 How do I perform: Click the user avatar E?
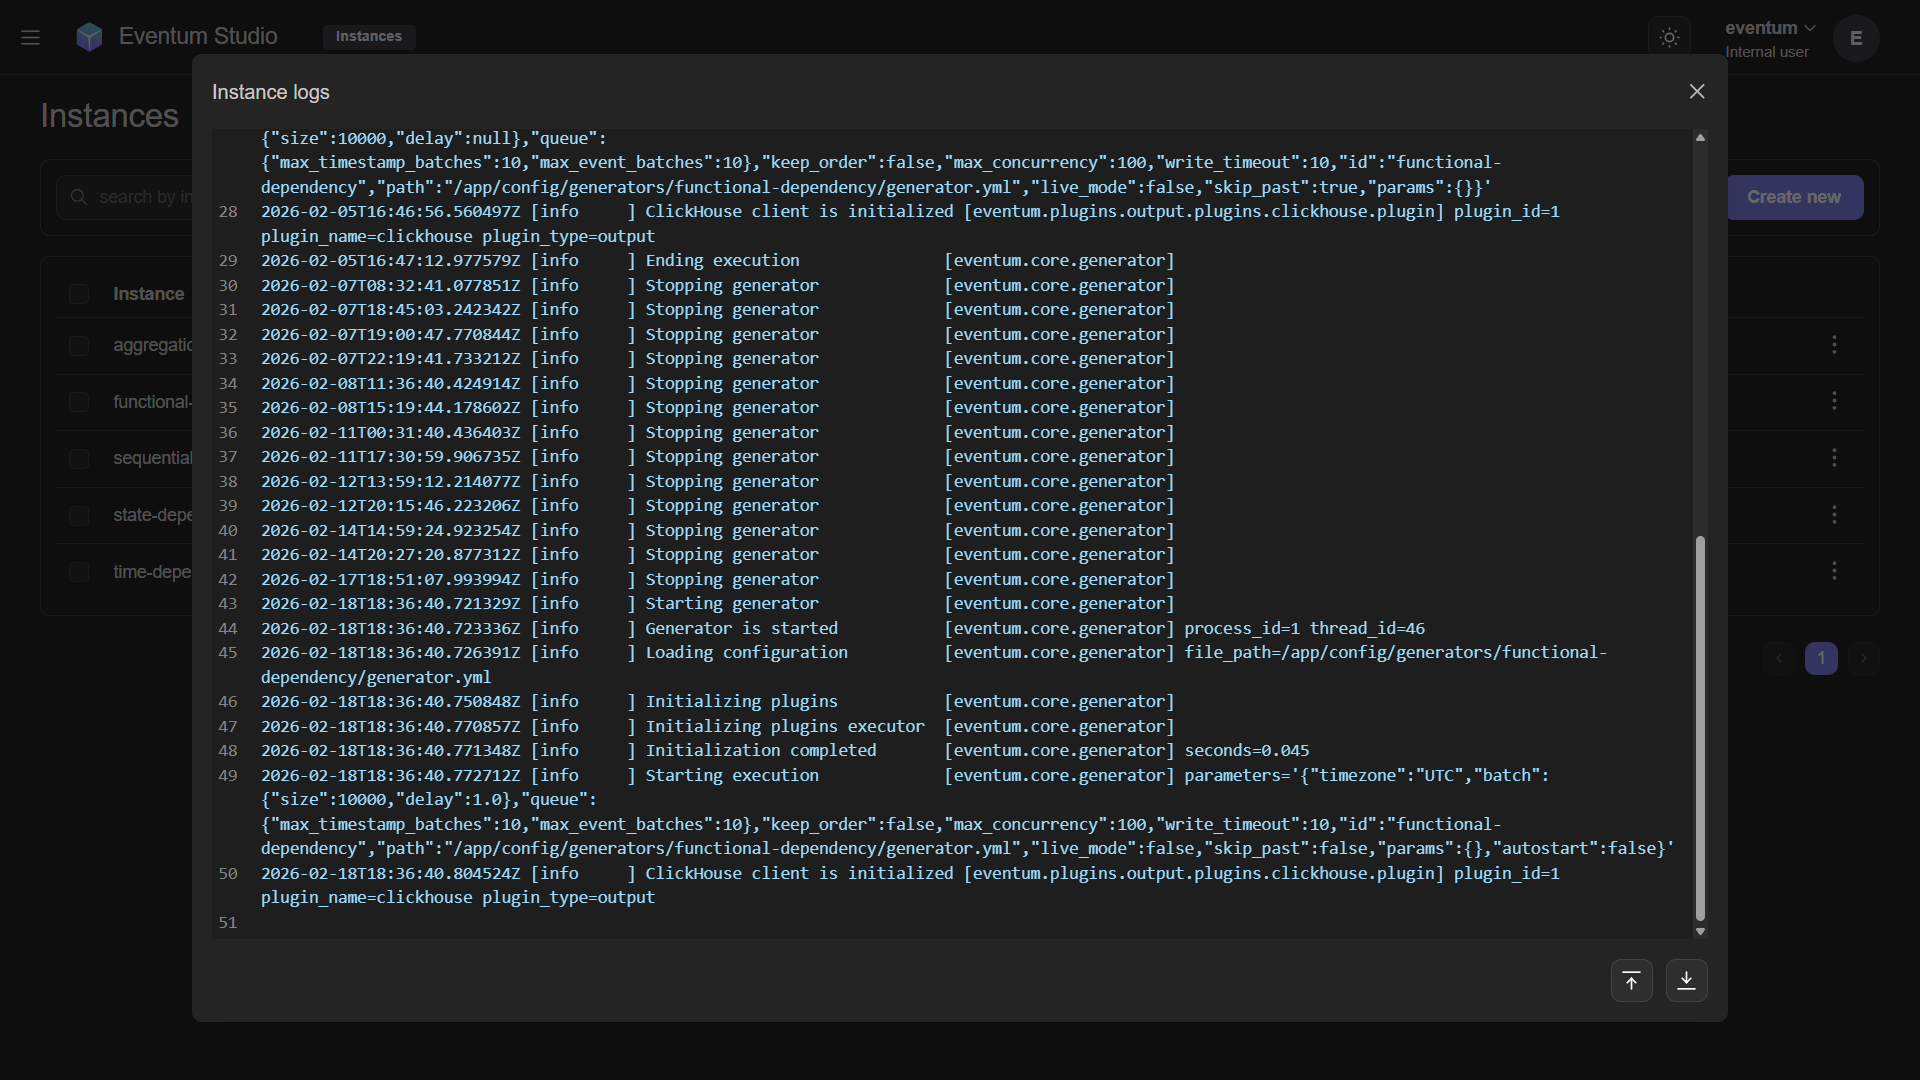coord(1856,38)
